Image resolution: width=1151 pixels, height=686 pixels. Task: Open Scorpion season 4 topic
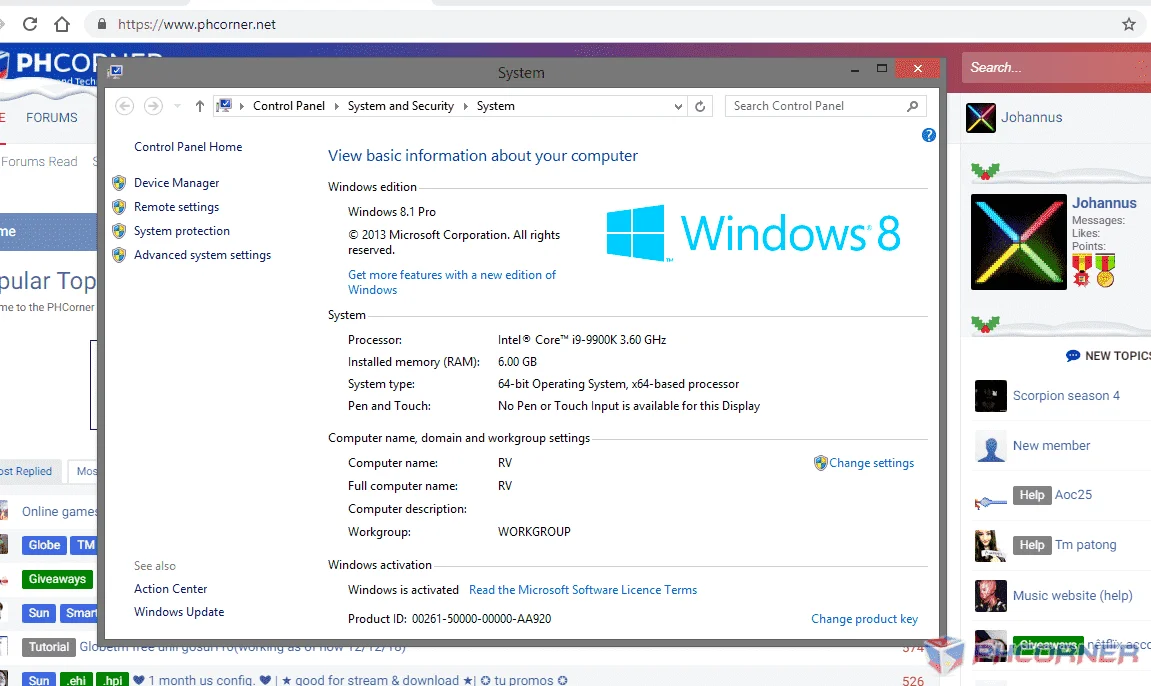[1066, 396]
